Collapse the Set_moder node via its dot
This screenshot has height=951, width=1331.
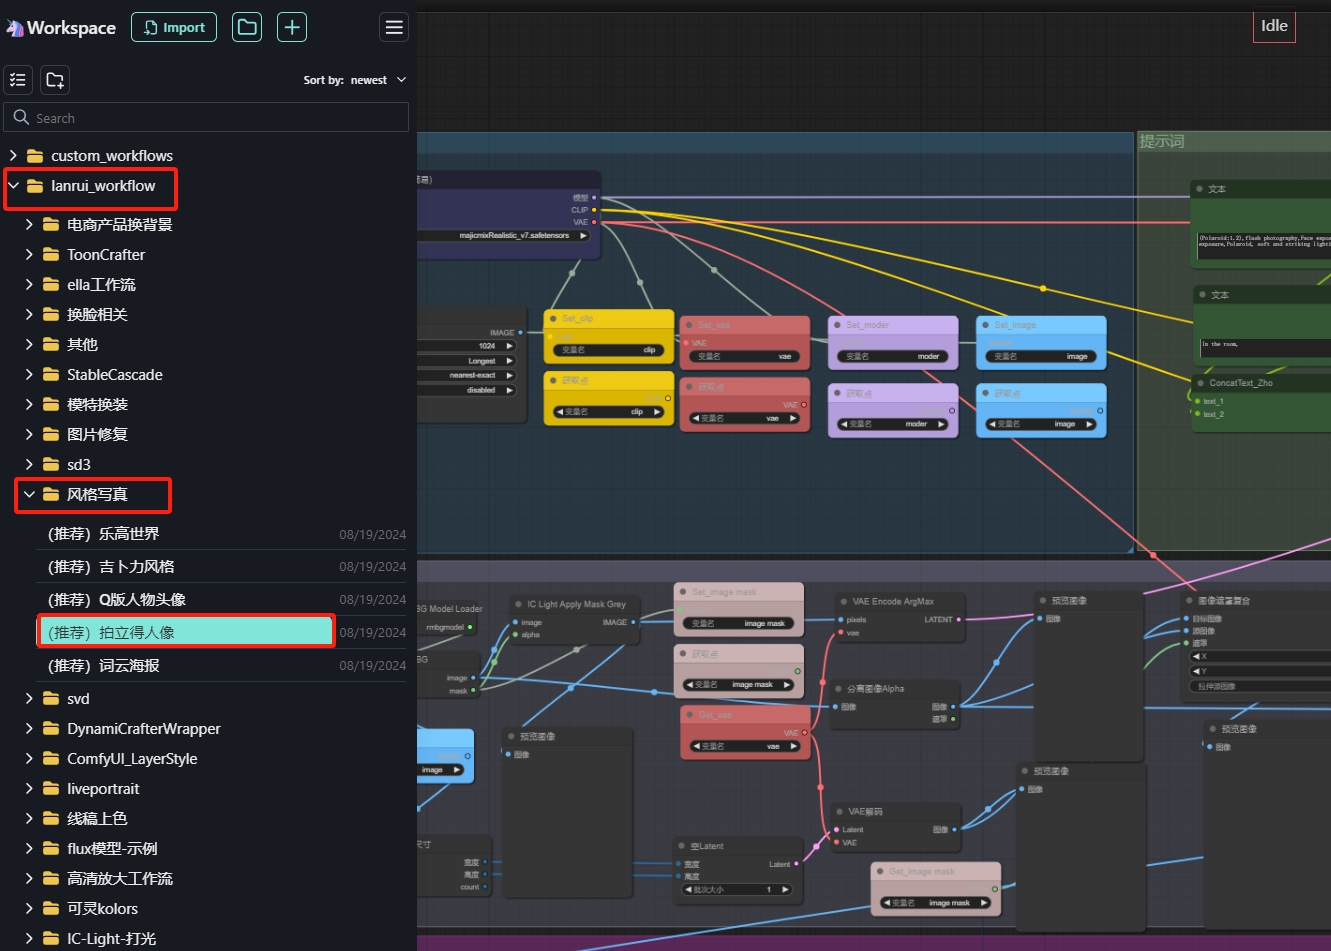837,325
